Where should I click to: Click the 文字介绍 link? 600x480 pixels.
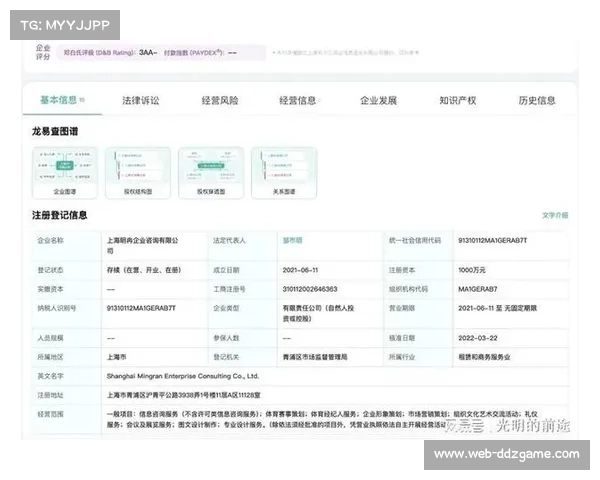tap(555, 215)
